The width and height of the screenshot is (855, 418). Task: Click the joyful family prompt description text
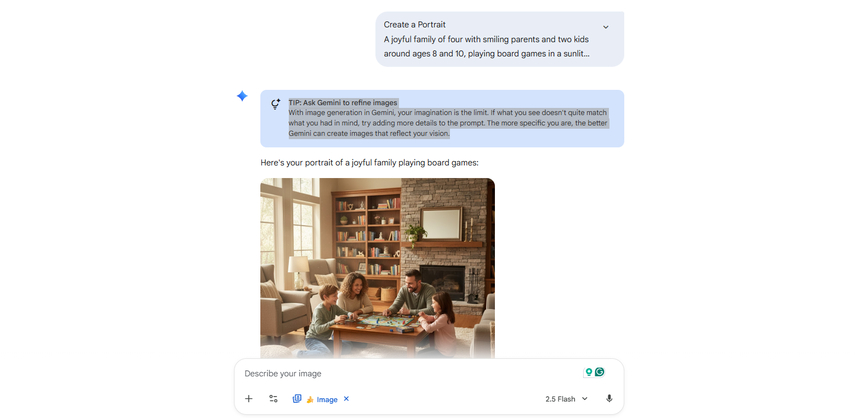(x=486, y=46)
